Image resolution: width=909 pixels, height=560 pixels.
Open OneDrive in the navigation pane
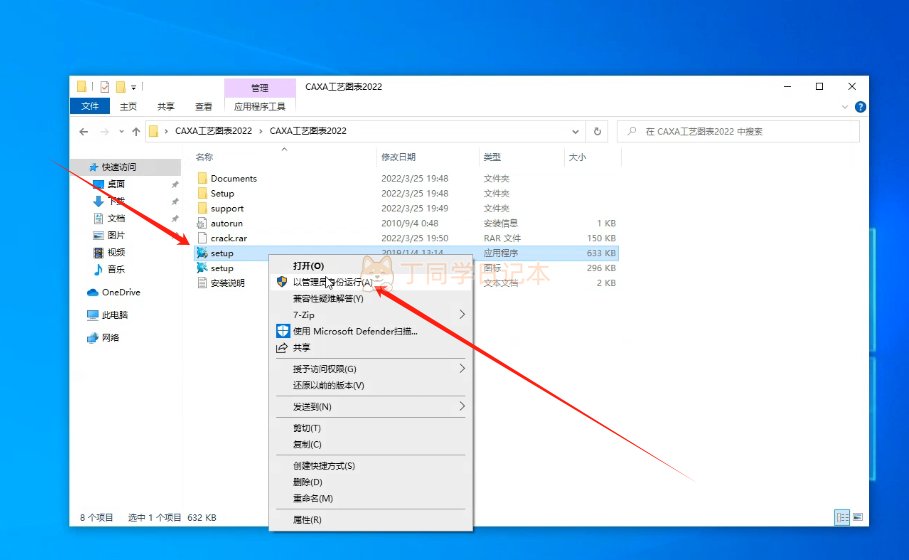120,292
